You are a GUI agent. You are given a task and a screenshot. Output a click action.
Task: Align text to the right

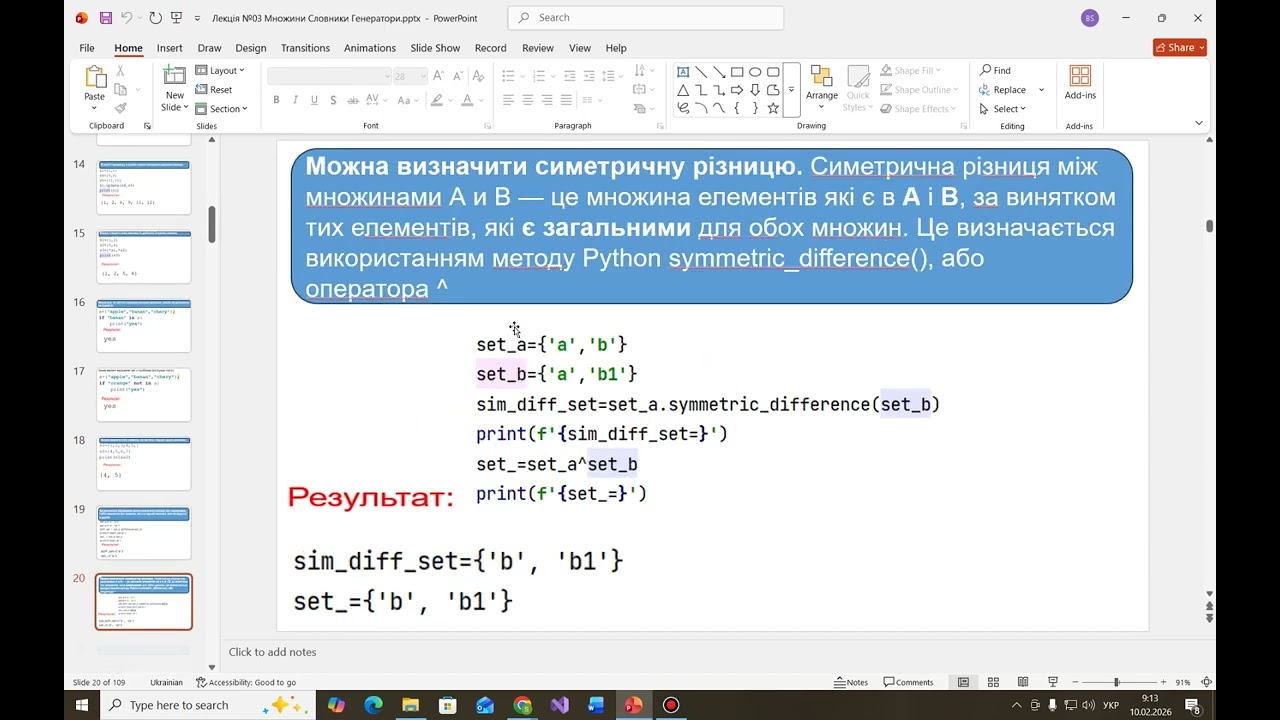pyautogui.click(x=547, y=100)
